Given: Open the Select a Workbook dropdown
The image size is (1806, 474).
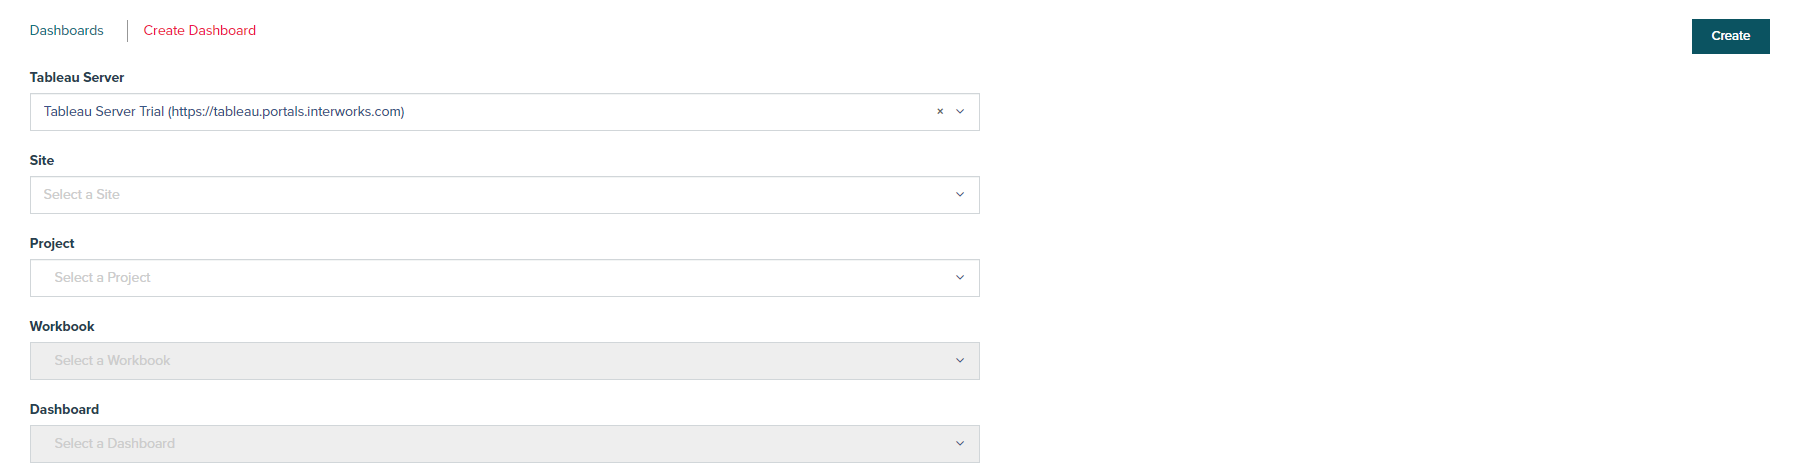Looking at the screenshot, I should pyautogui.click(x=490, y=361).
